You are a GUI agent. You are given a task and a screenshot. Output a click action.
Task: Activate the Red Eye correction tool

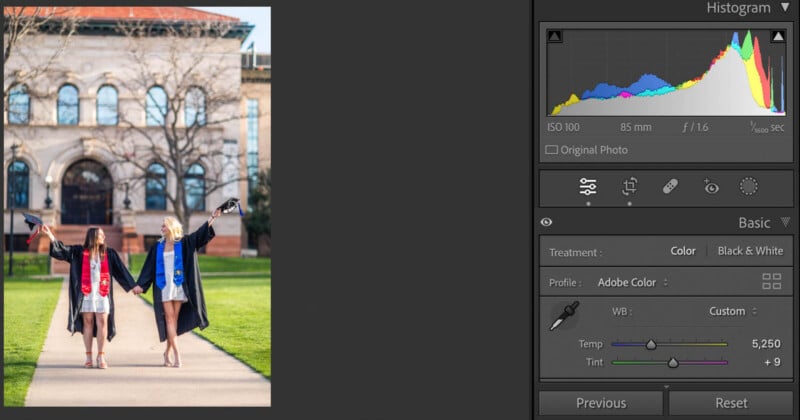pos(710,187)
